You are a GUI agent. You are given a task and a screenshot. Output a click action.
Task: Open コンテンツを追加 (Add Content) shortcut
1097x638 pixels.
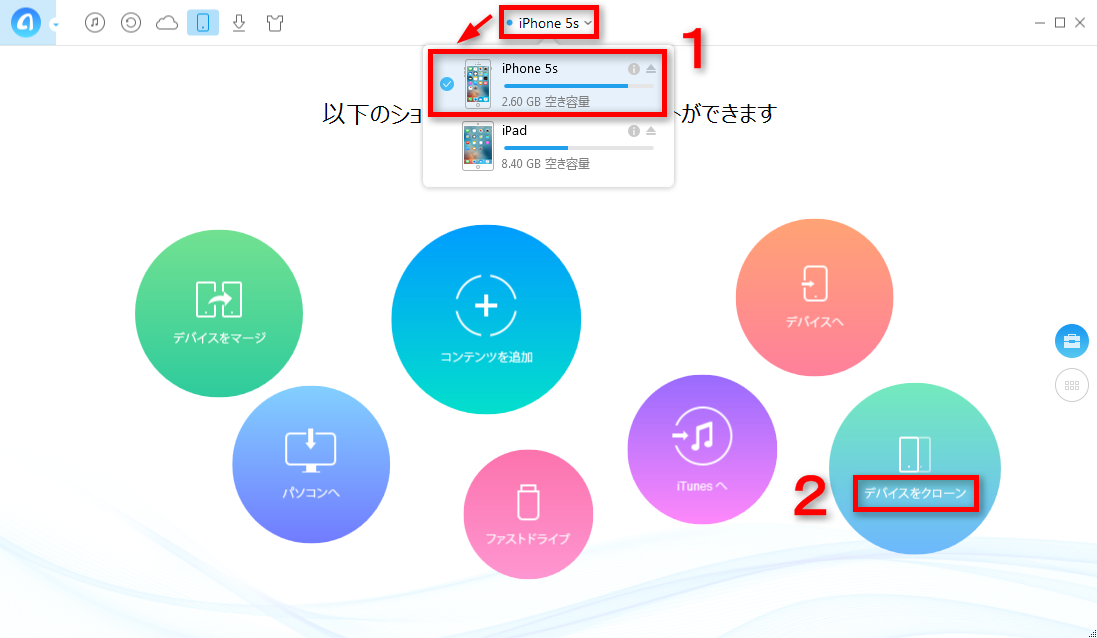486,319
